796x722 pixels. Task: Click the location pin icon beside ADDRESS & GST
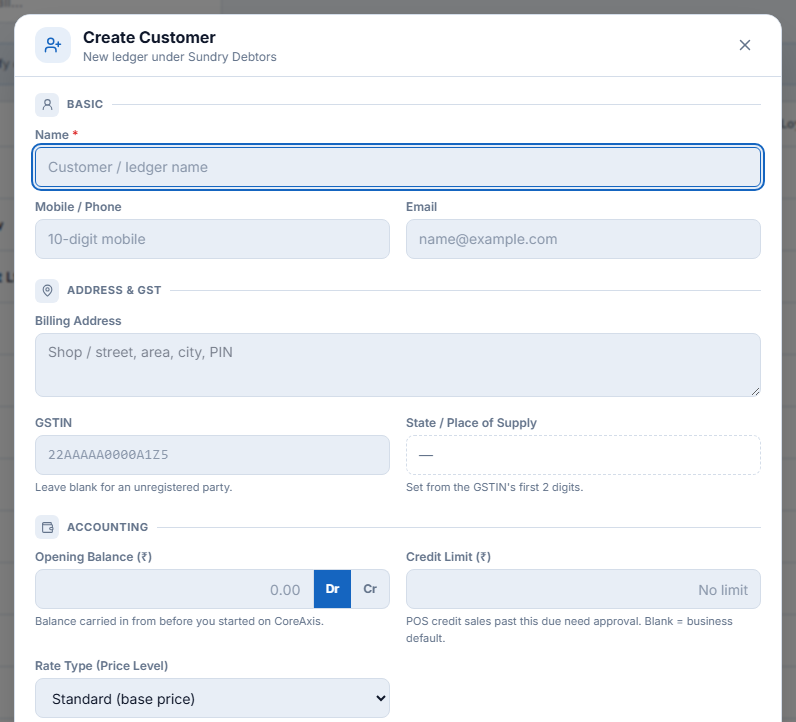pos(47,290)
